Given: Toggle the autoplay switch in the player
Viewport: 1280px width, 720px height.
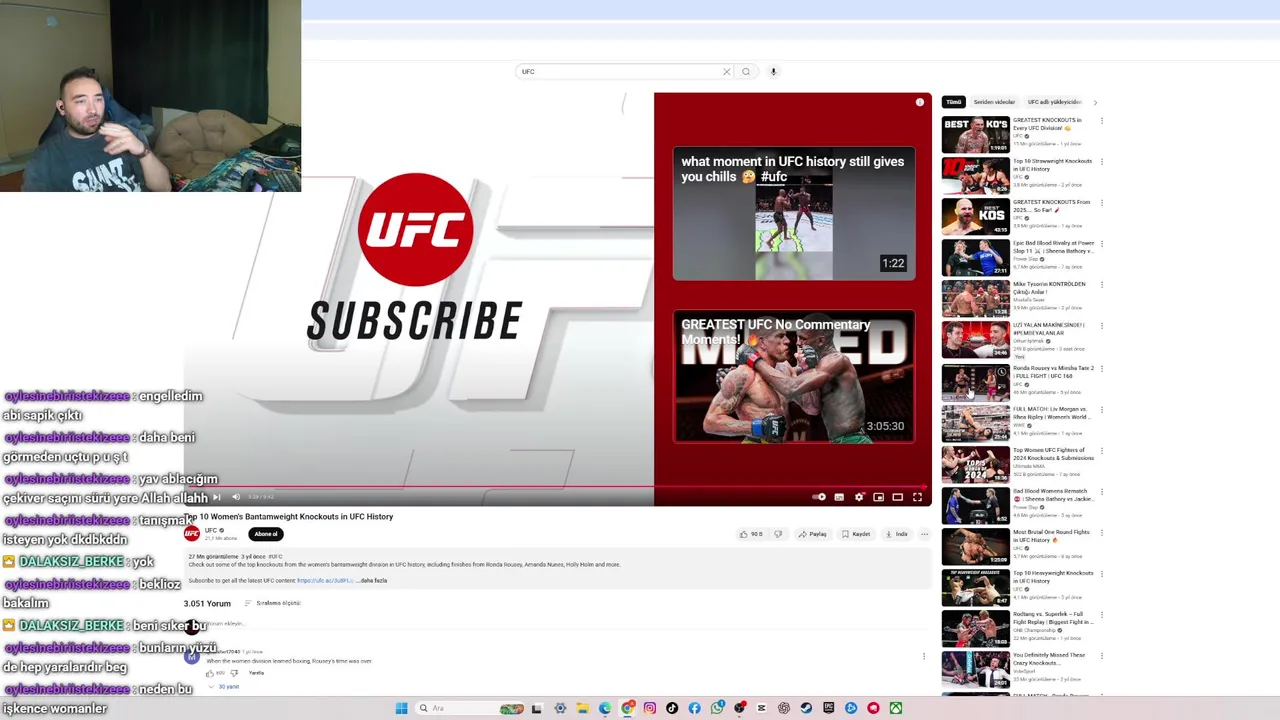Looking at the screenshot, I should (x=819, y=497).
